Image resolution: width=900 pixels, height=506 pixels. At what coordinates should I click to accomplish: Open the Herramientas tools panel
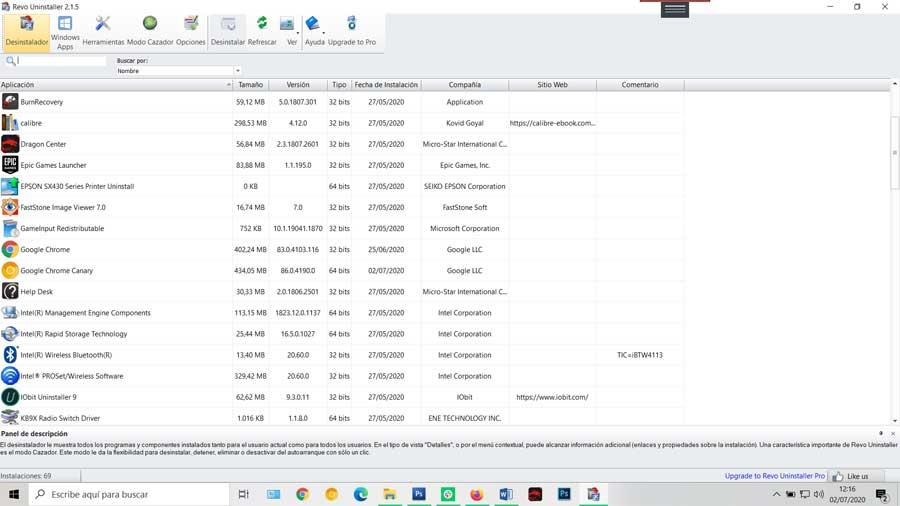coord(103,32)
